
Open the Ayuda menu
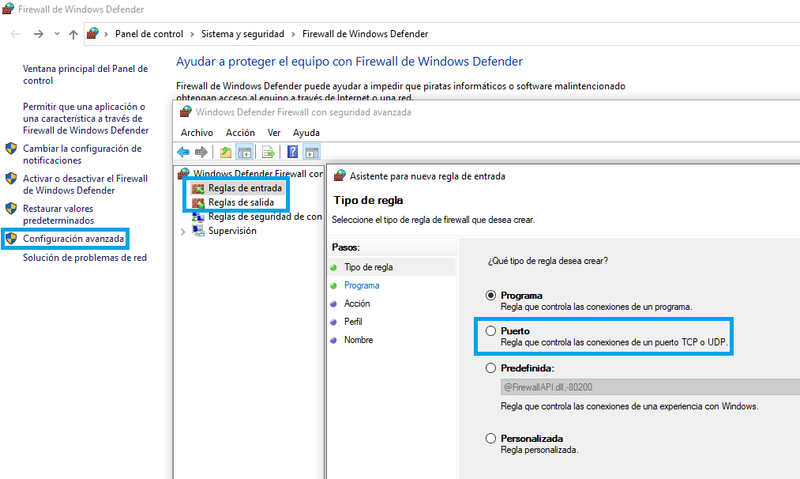click(x=306, y=133)
